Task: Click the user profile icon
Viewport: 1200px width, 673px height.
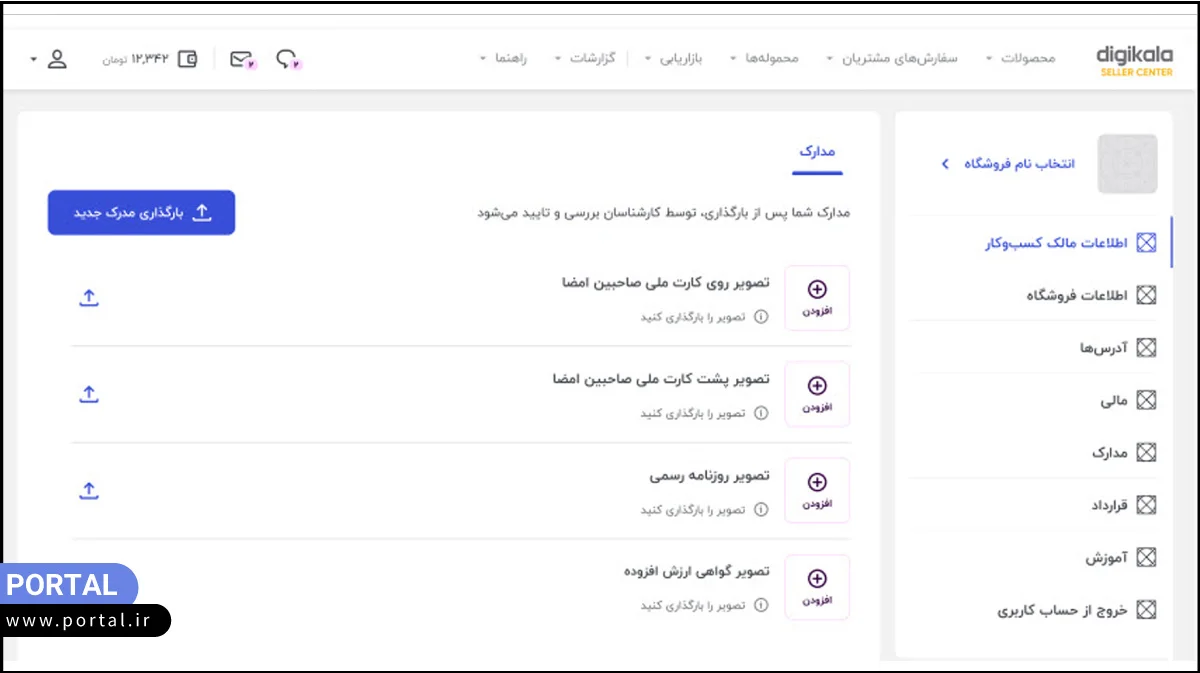Action: pyautogui.click(x=57, y=57)
